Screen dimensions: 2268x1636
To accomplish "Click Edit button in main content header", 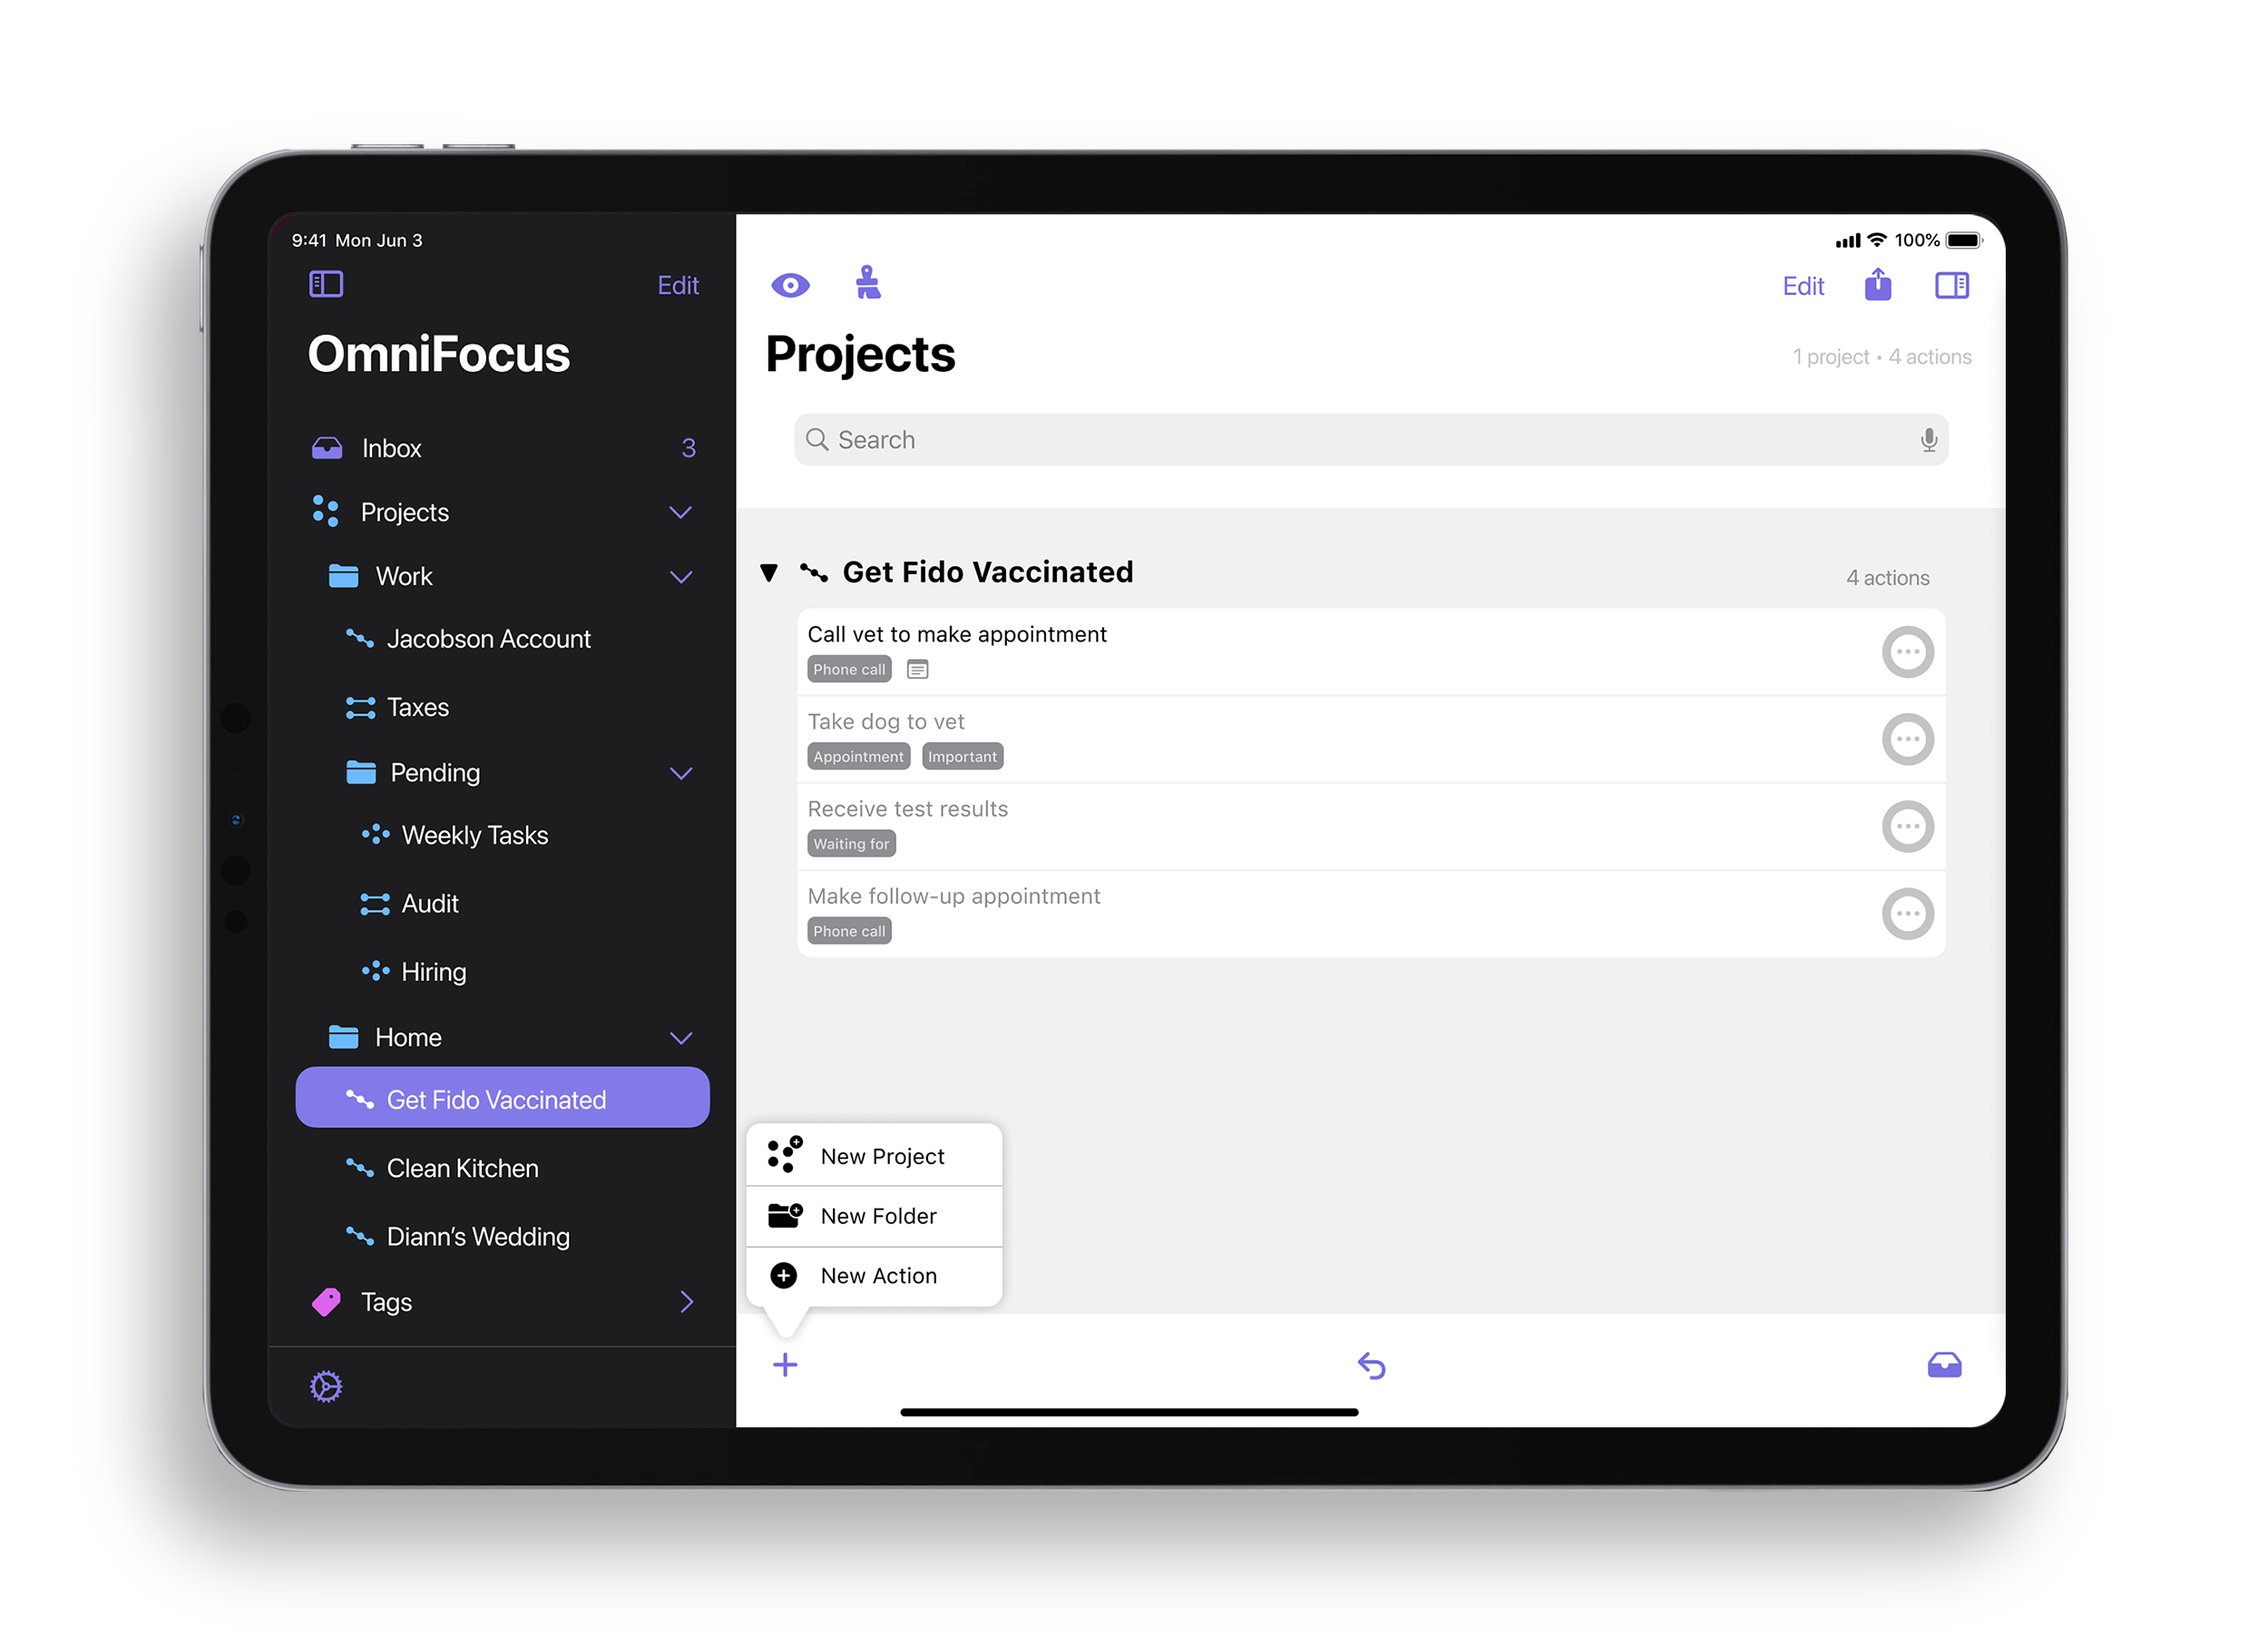I will click(x=1804, y=285).
